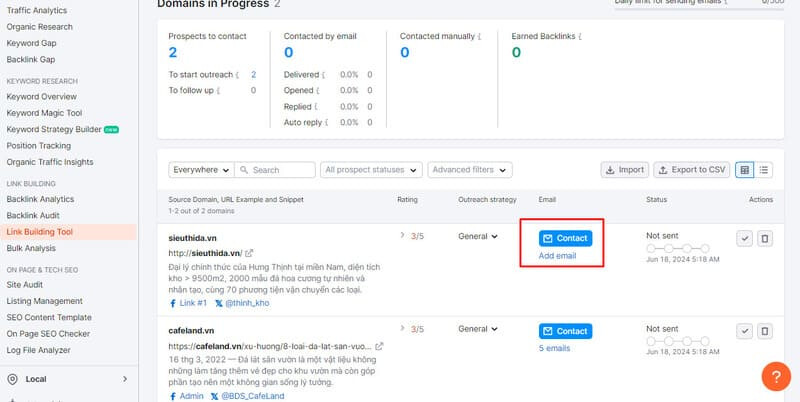Click the info icon beside Delivered
The width and height of the screenshot is (800, 402).
pyautogui.click(x=323, y=74)
